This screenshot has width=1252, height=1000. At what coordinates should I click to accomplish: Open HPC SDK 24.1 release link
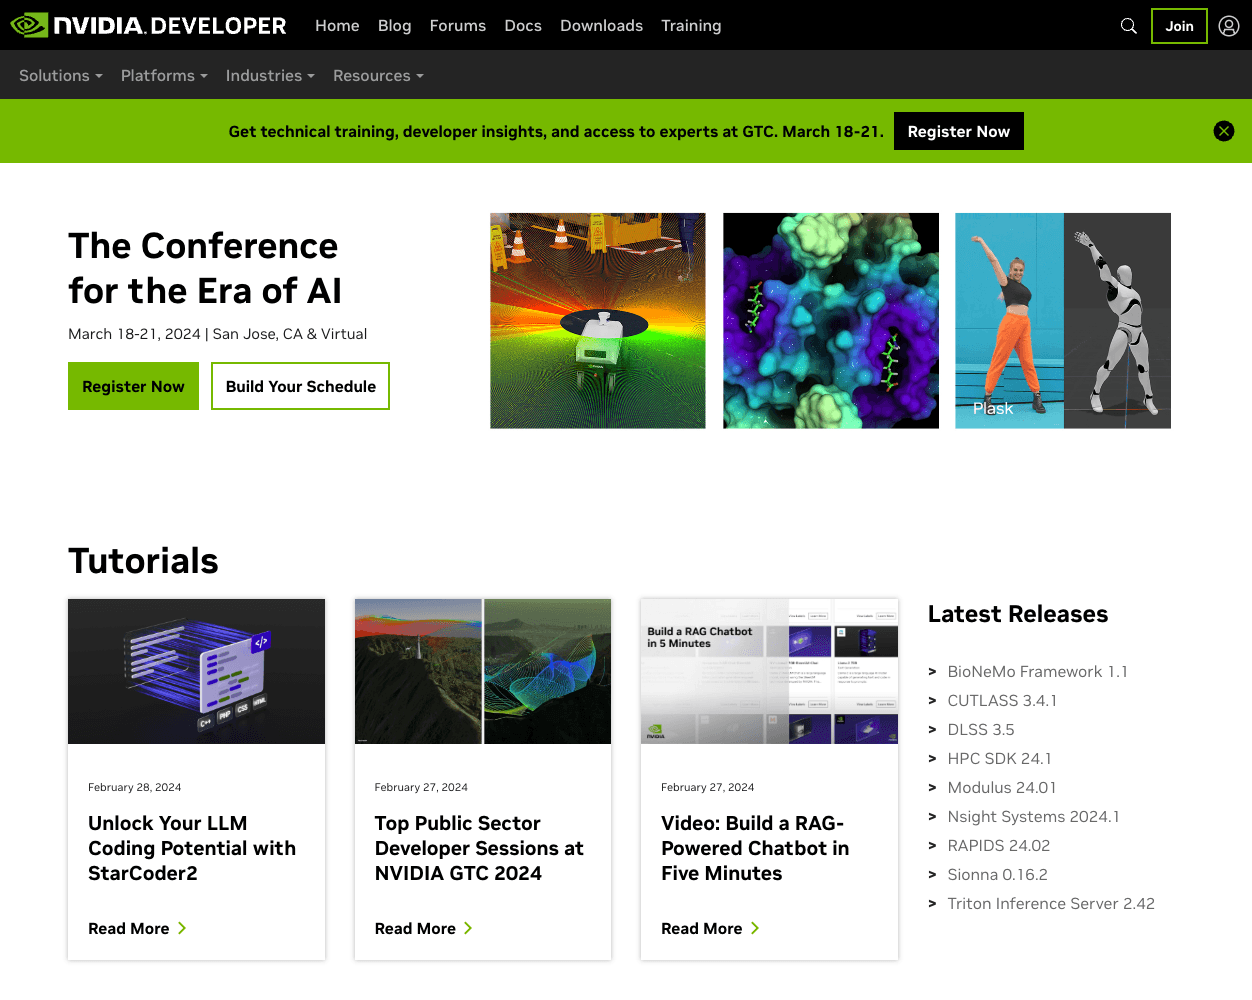pyautogui.click(x=999, y=759)
